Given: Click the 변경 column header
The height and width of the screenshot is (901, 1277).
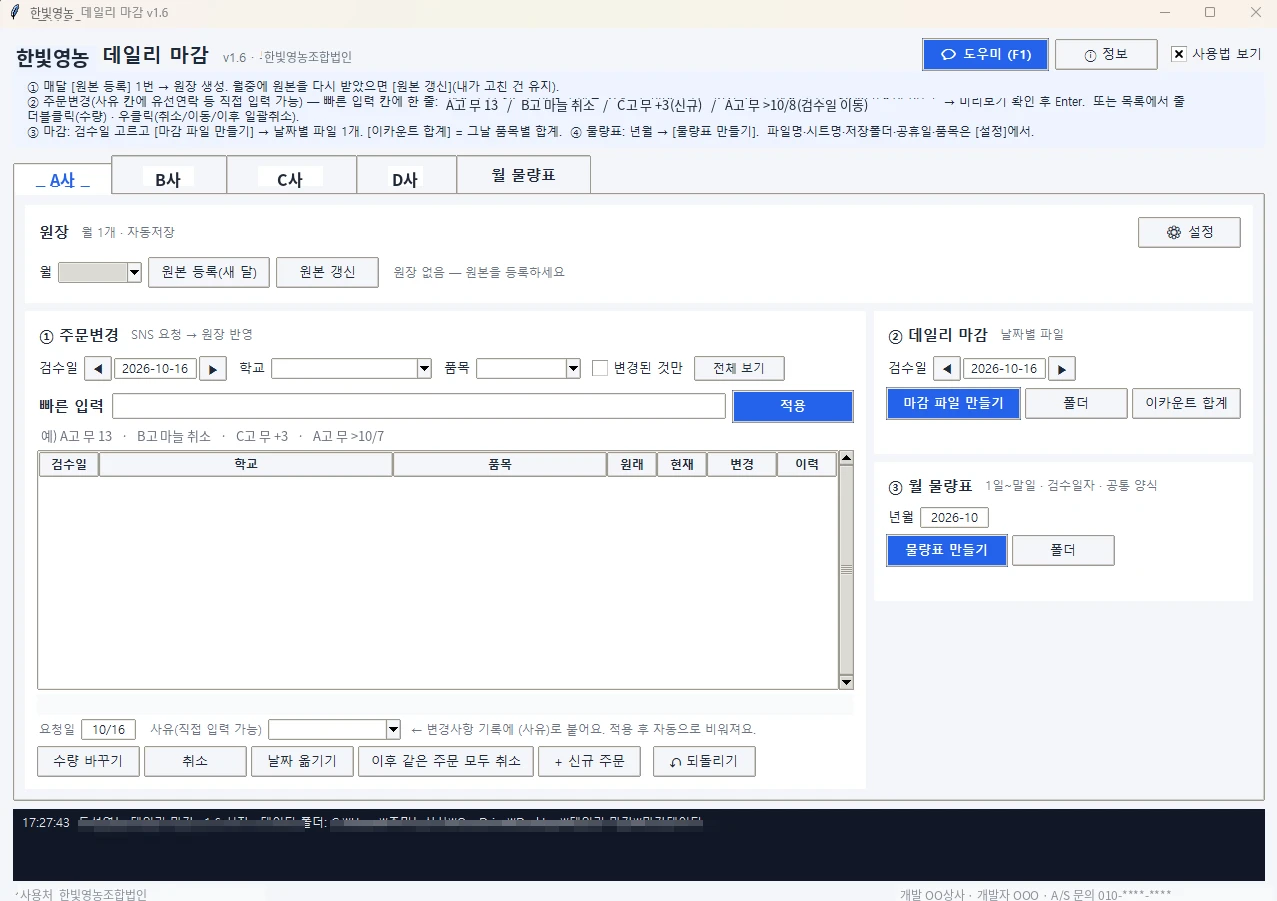Looking at the screenshot, I should (742, 464).
